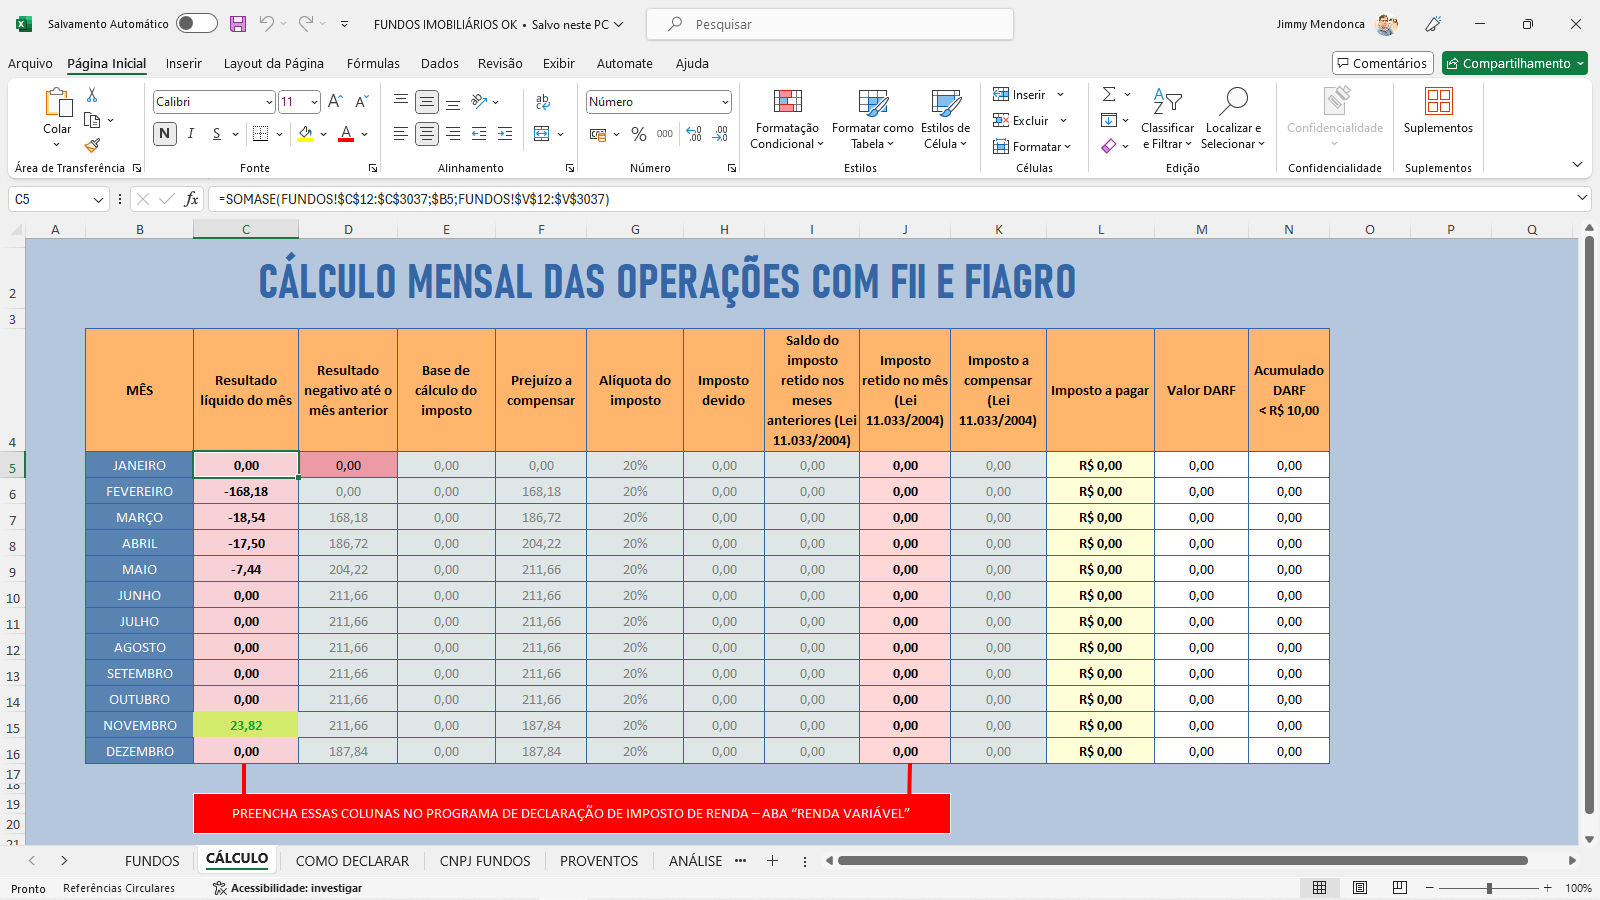Click the Page Layout view icon in status bar
1600x900 pixels.
tap(1360, 888)
